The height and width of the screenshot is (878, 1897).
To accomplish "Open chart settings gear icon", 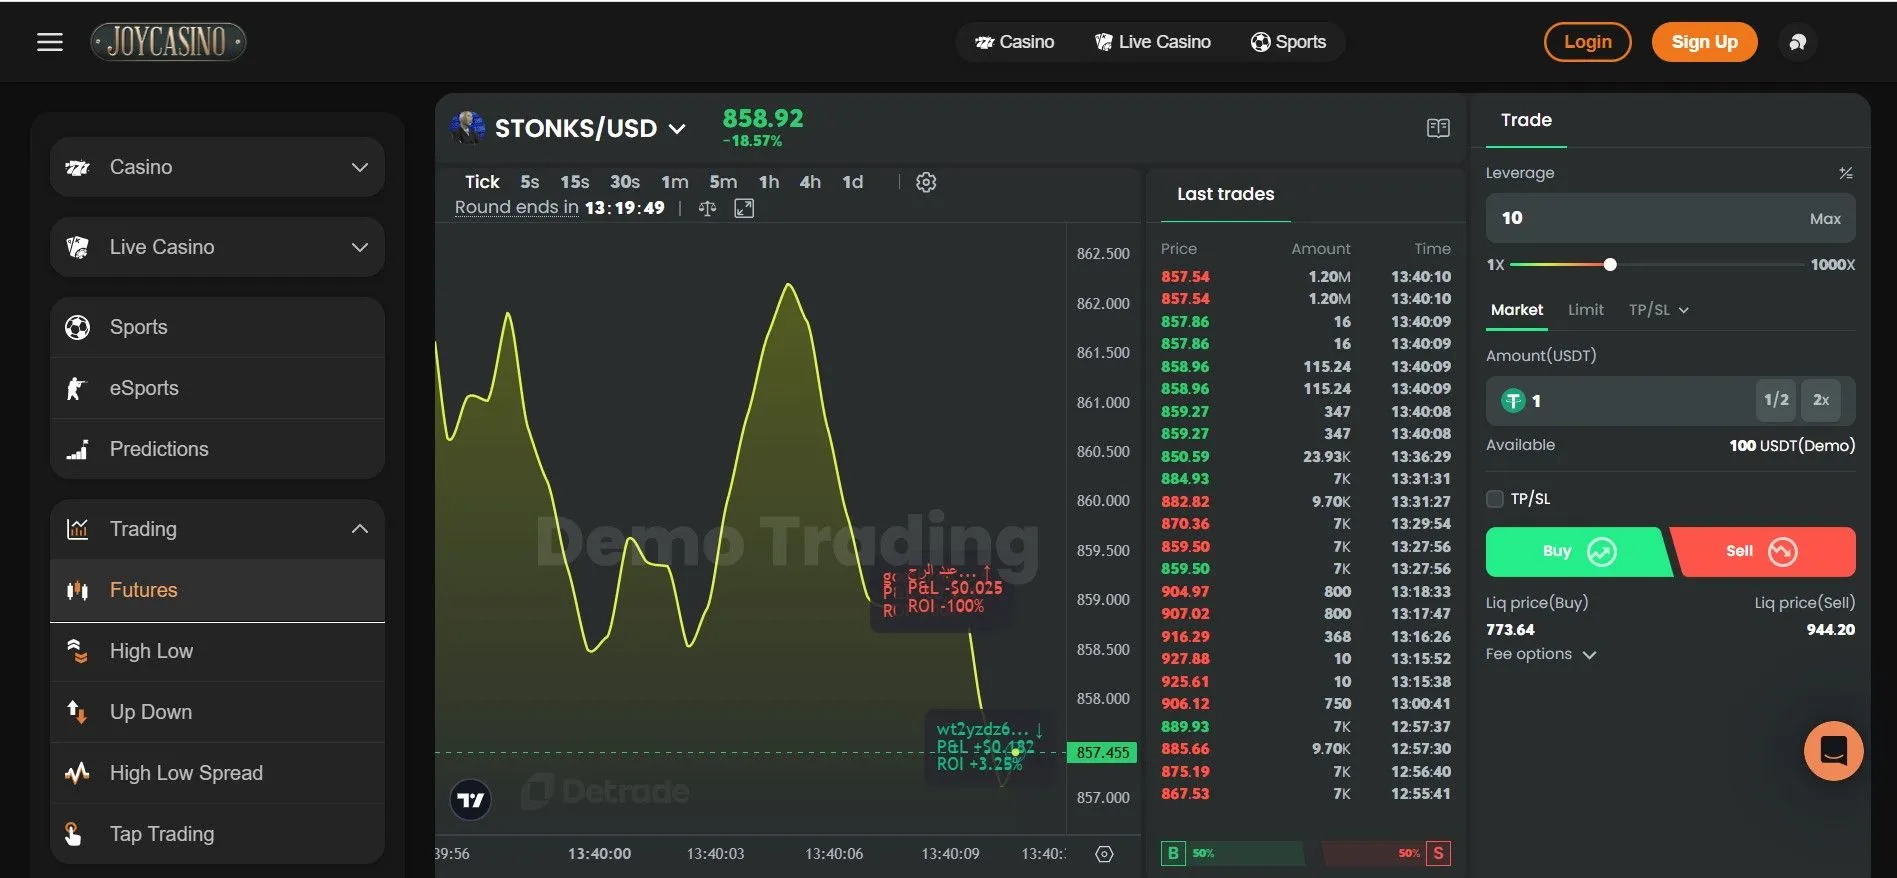I will click(926, 182).
